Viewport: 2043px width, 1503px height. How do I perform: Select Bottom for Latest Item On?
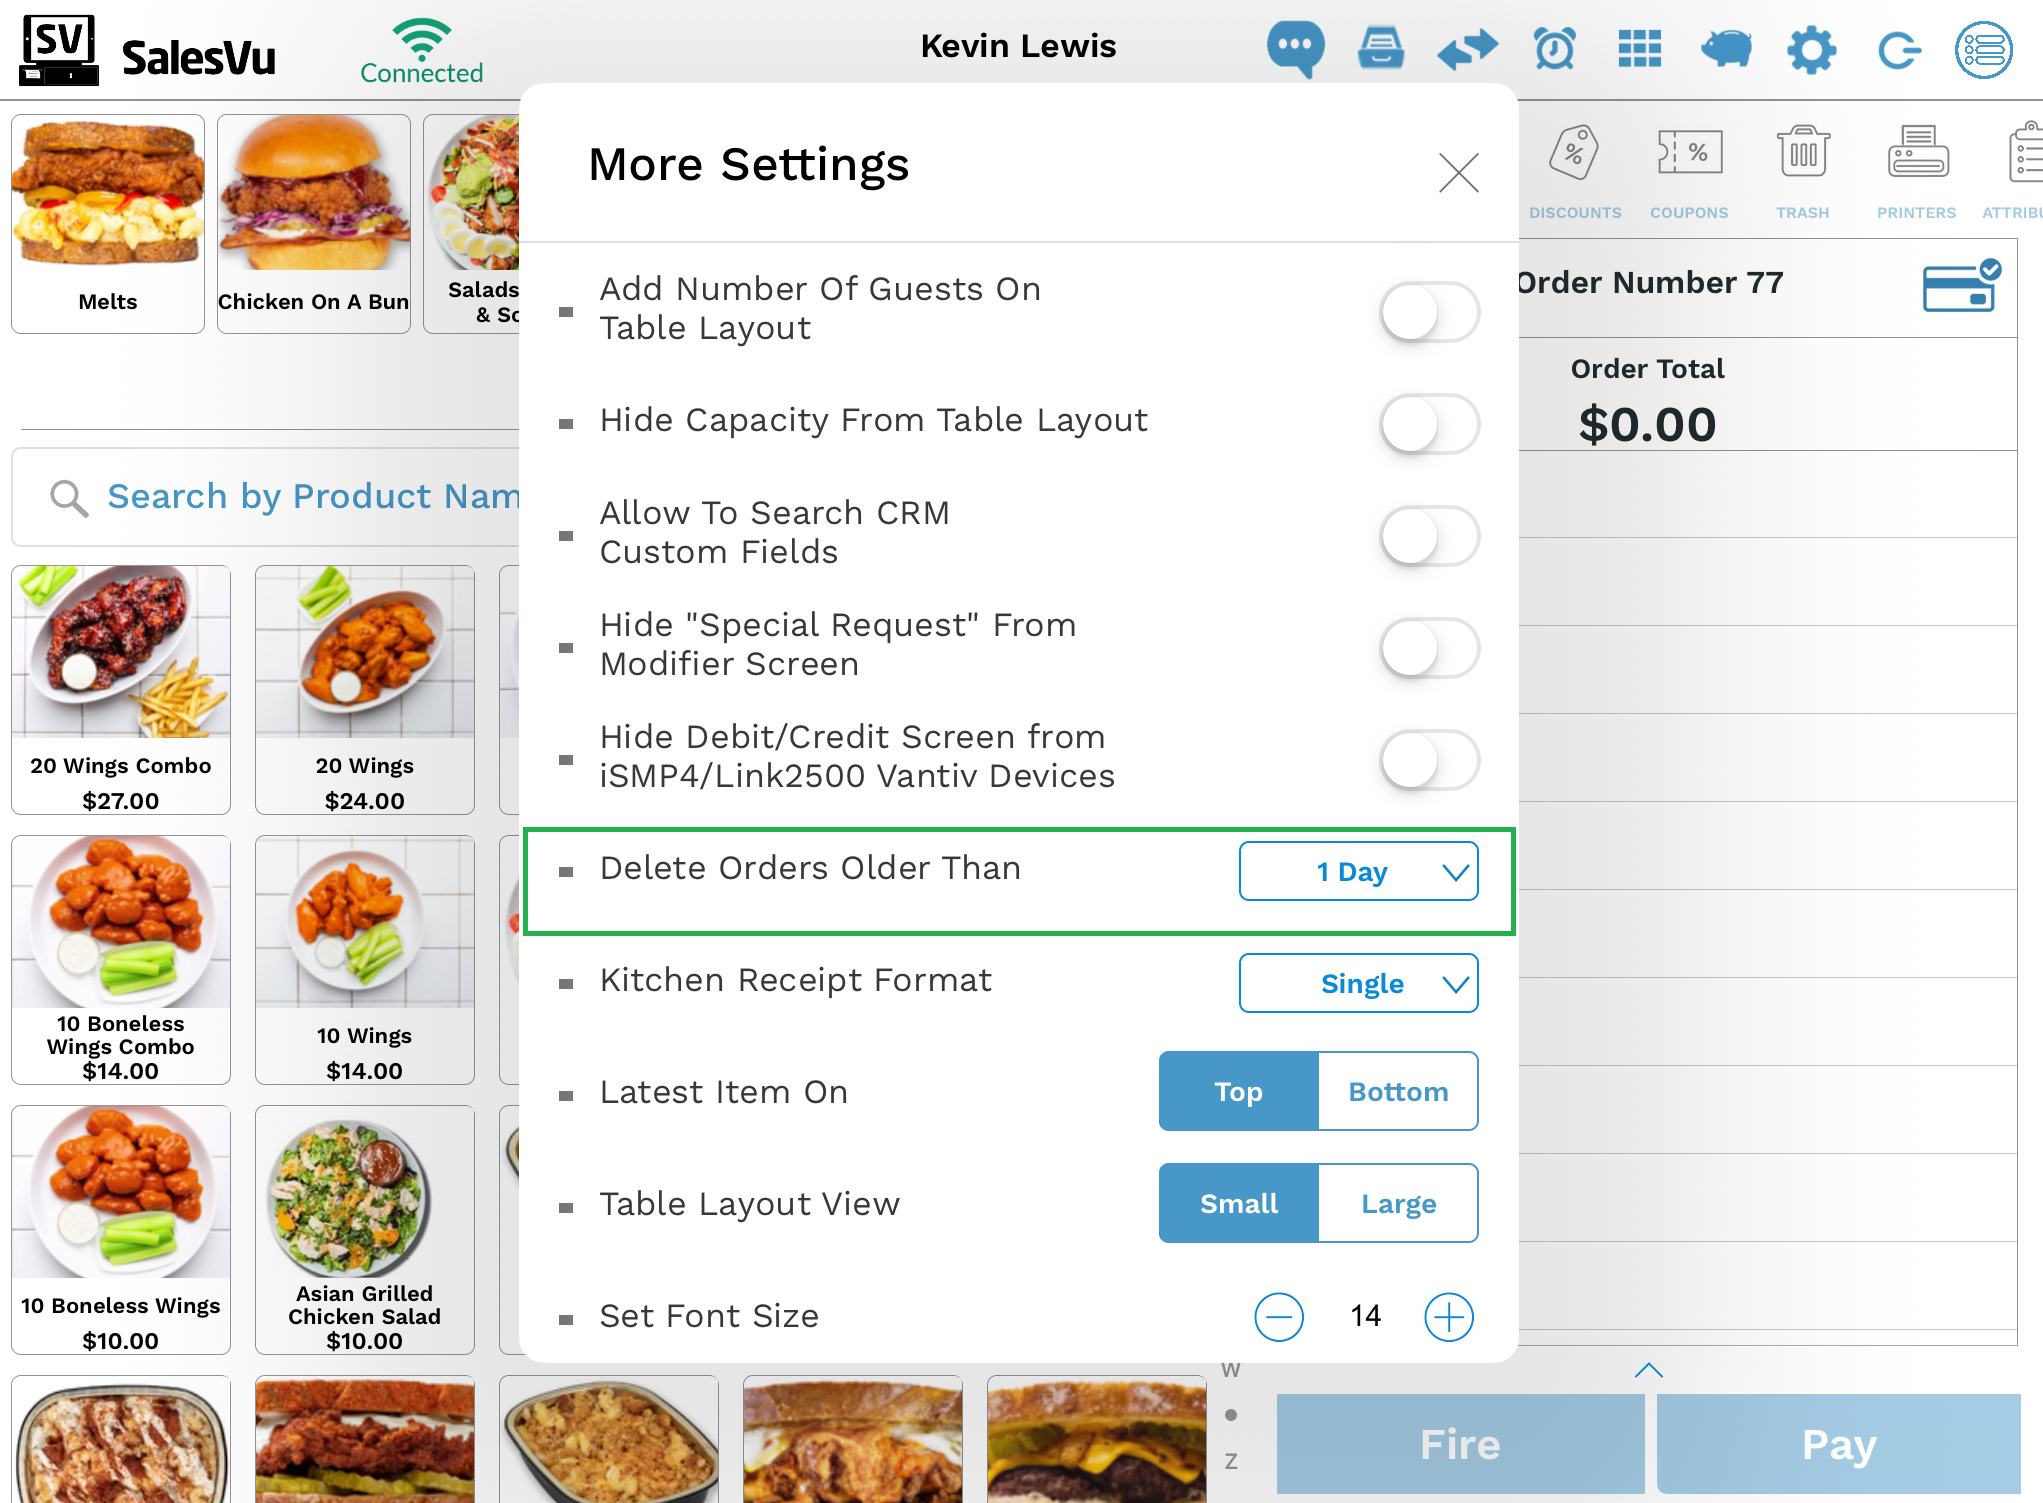tap(1398, 1091)
